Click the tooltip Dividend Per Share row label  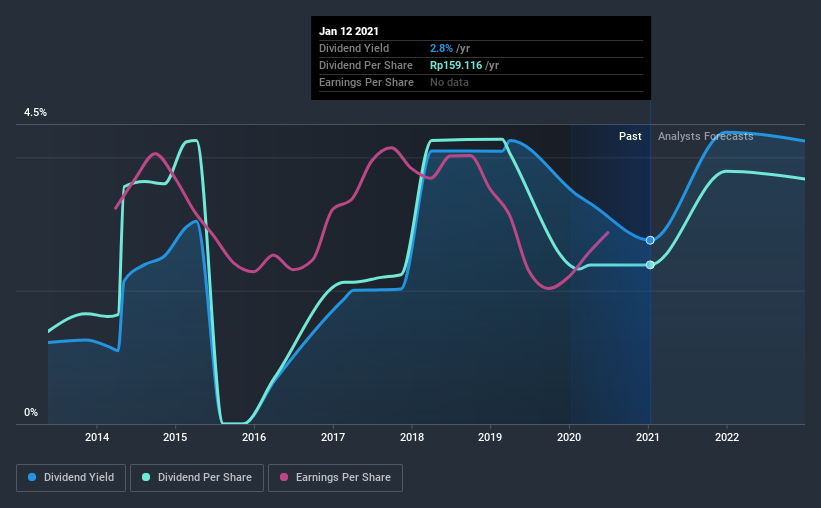[366, 65]
